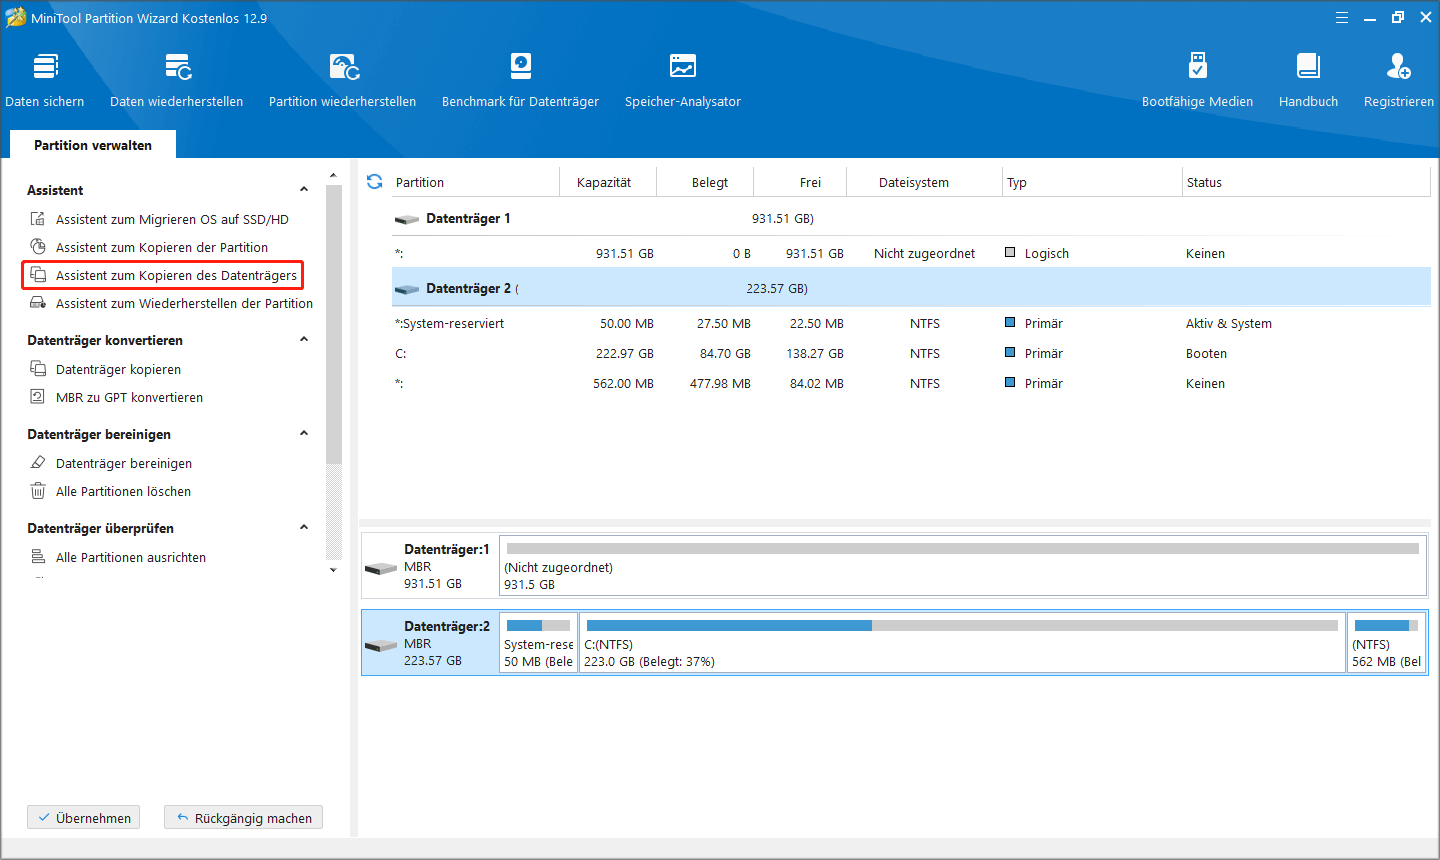This screenshot has width=1440, height=860.
Task: Select Datenträger 1 header row
Action: click(911, 218)
